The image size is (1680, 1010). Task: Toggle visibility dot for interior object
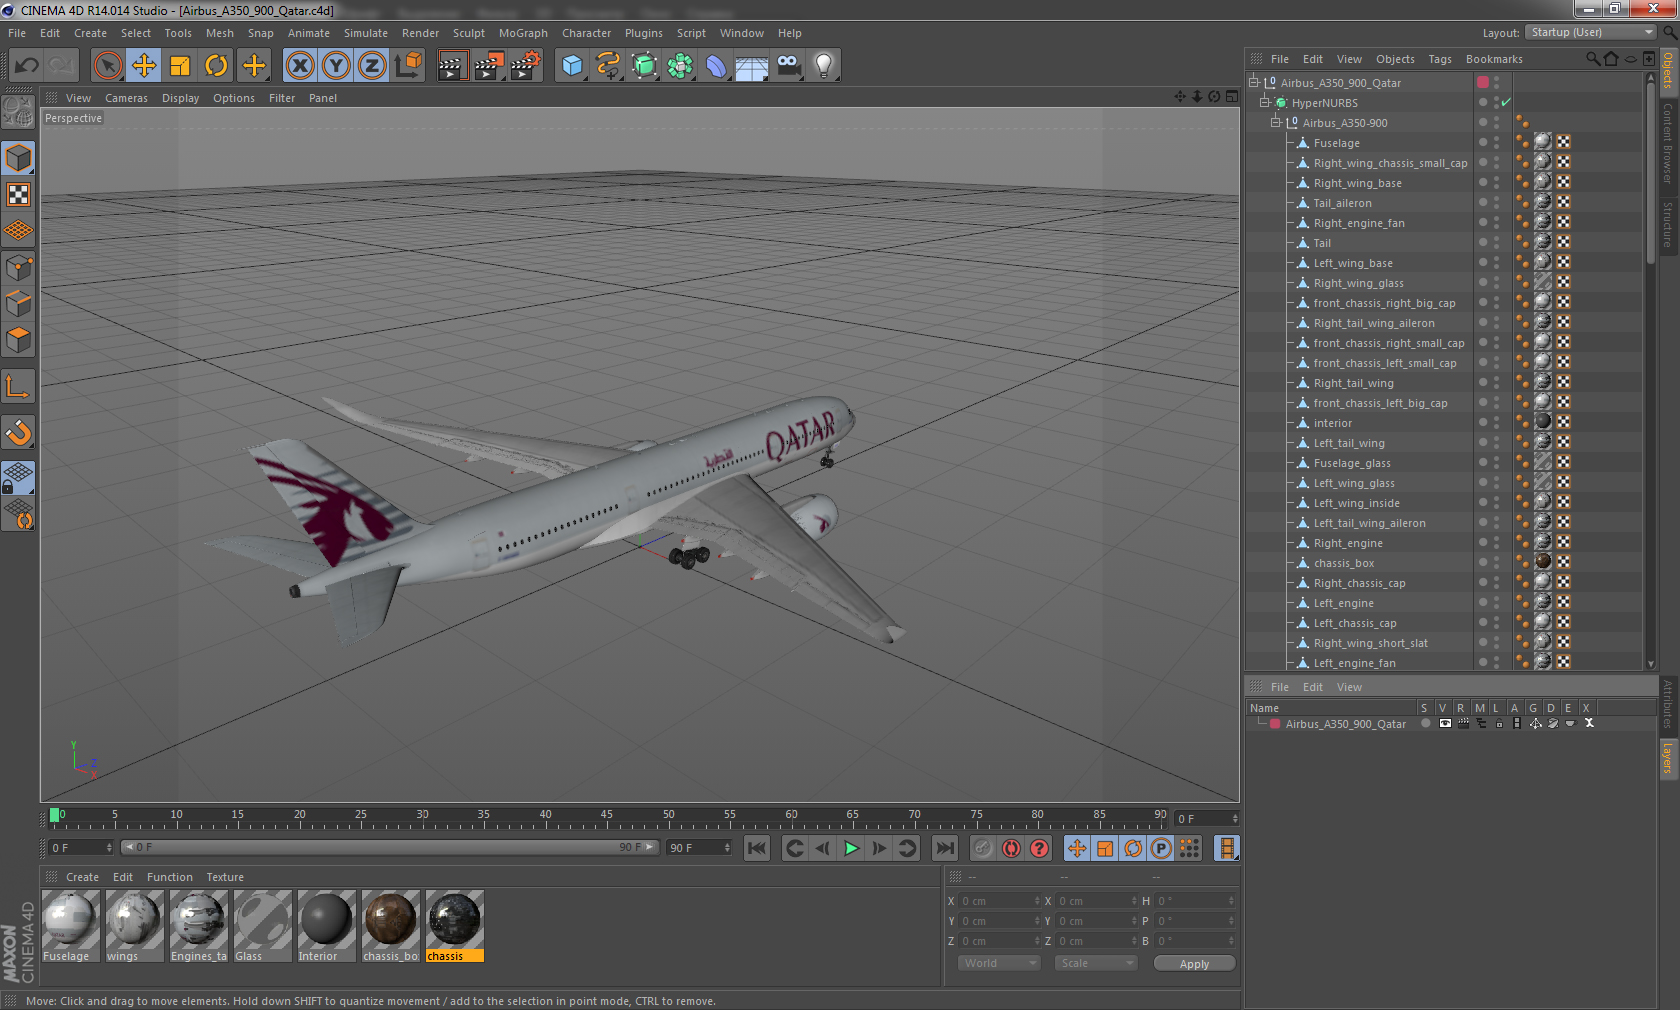point(1483,422)
